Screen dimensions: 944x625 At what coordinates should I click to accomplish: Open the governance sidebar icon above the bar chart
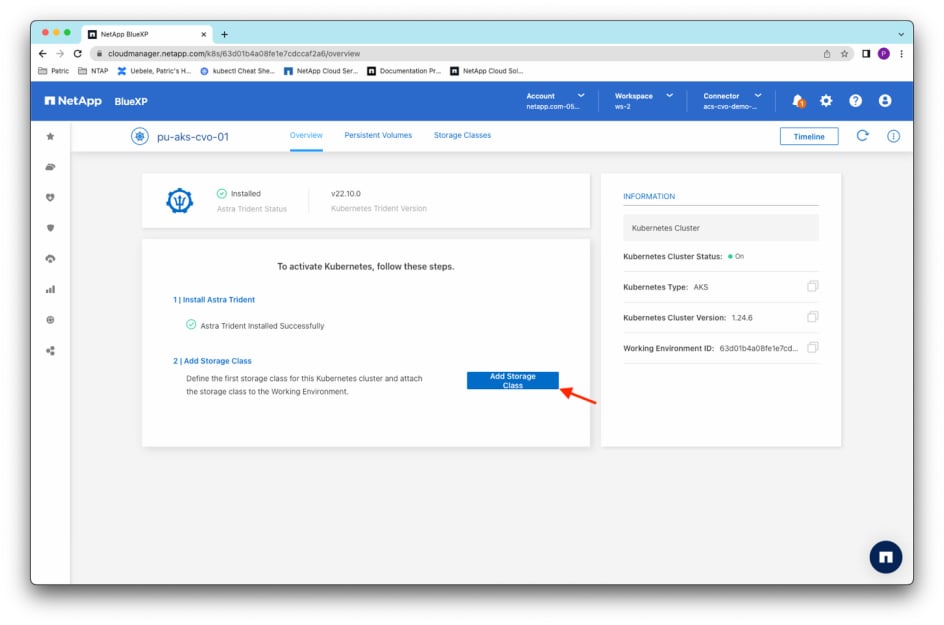(51, 259)
